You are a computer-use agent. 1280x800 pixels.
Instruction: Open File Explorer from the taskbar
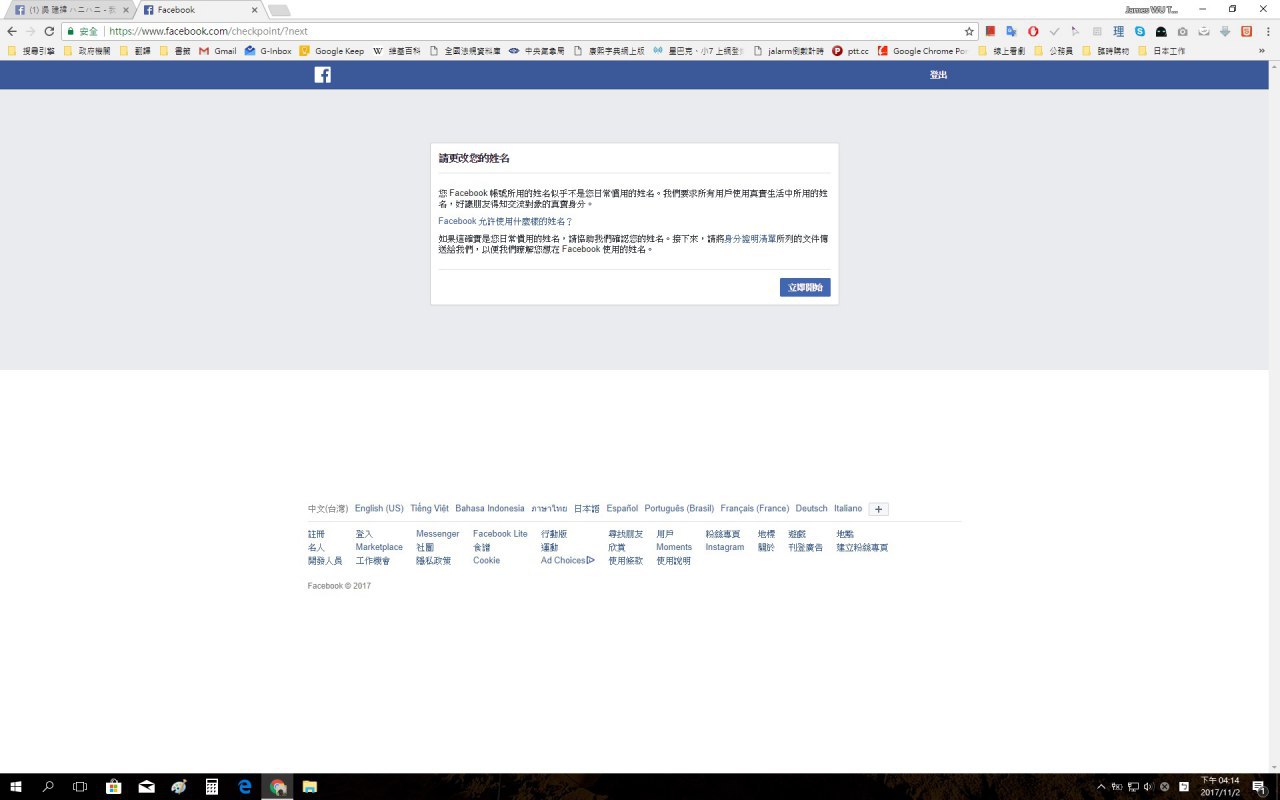(310, 787)
